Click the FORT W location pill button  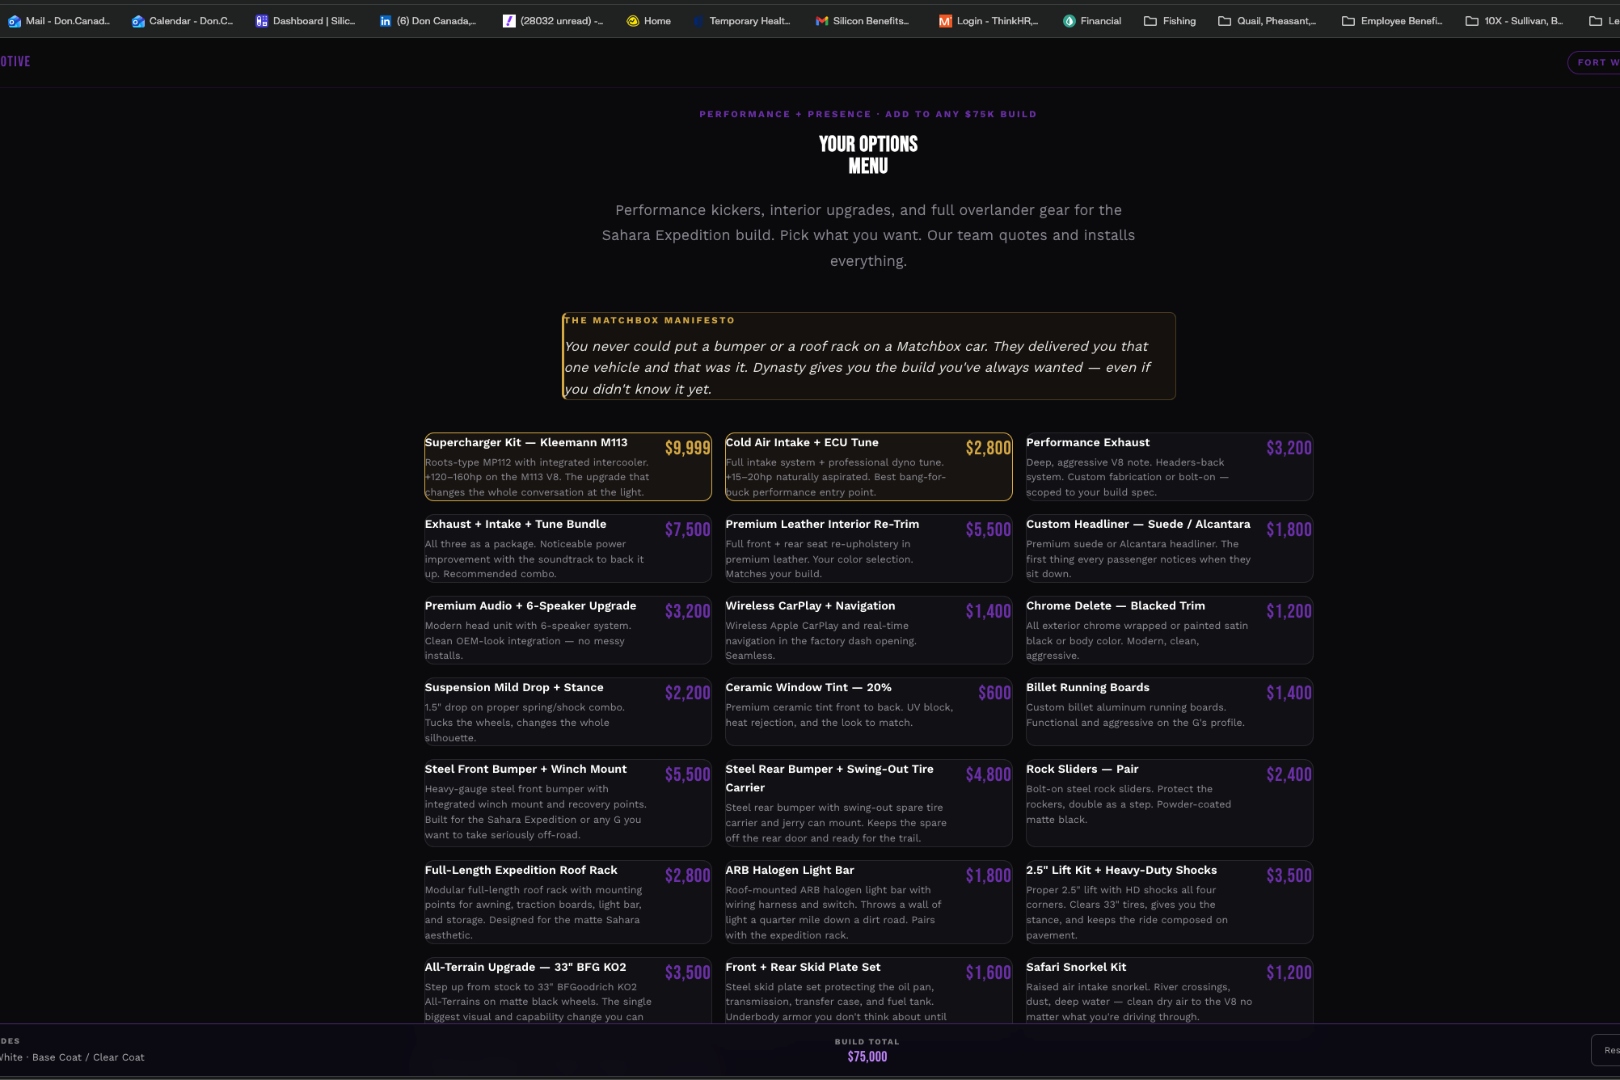[1594, 62]
